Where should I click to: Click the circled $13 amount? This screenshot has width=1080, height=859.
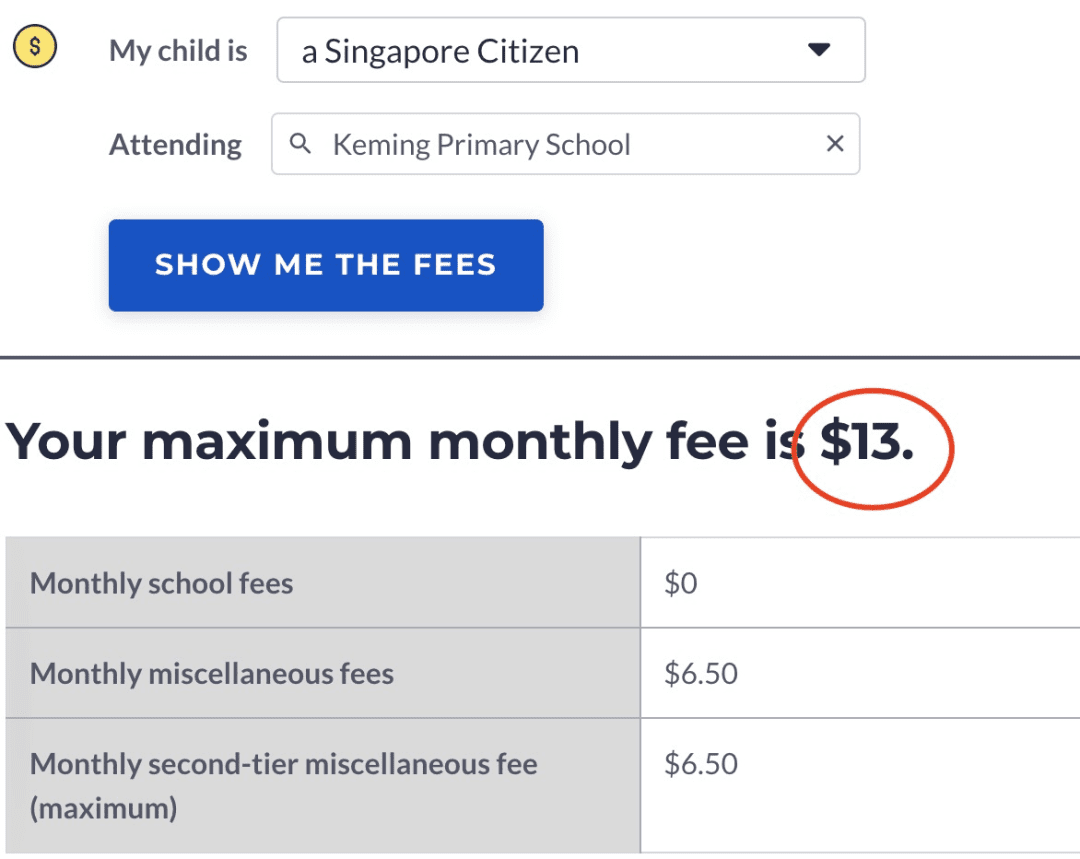(866, 442)
